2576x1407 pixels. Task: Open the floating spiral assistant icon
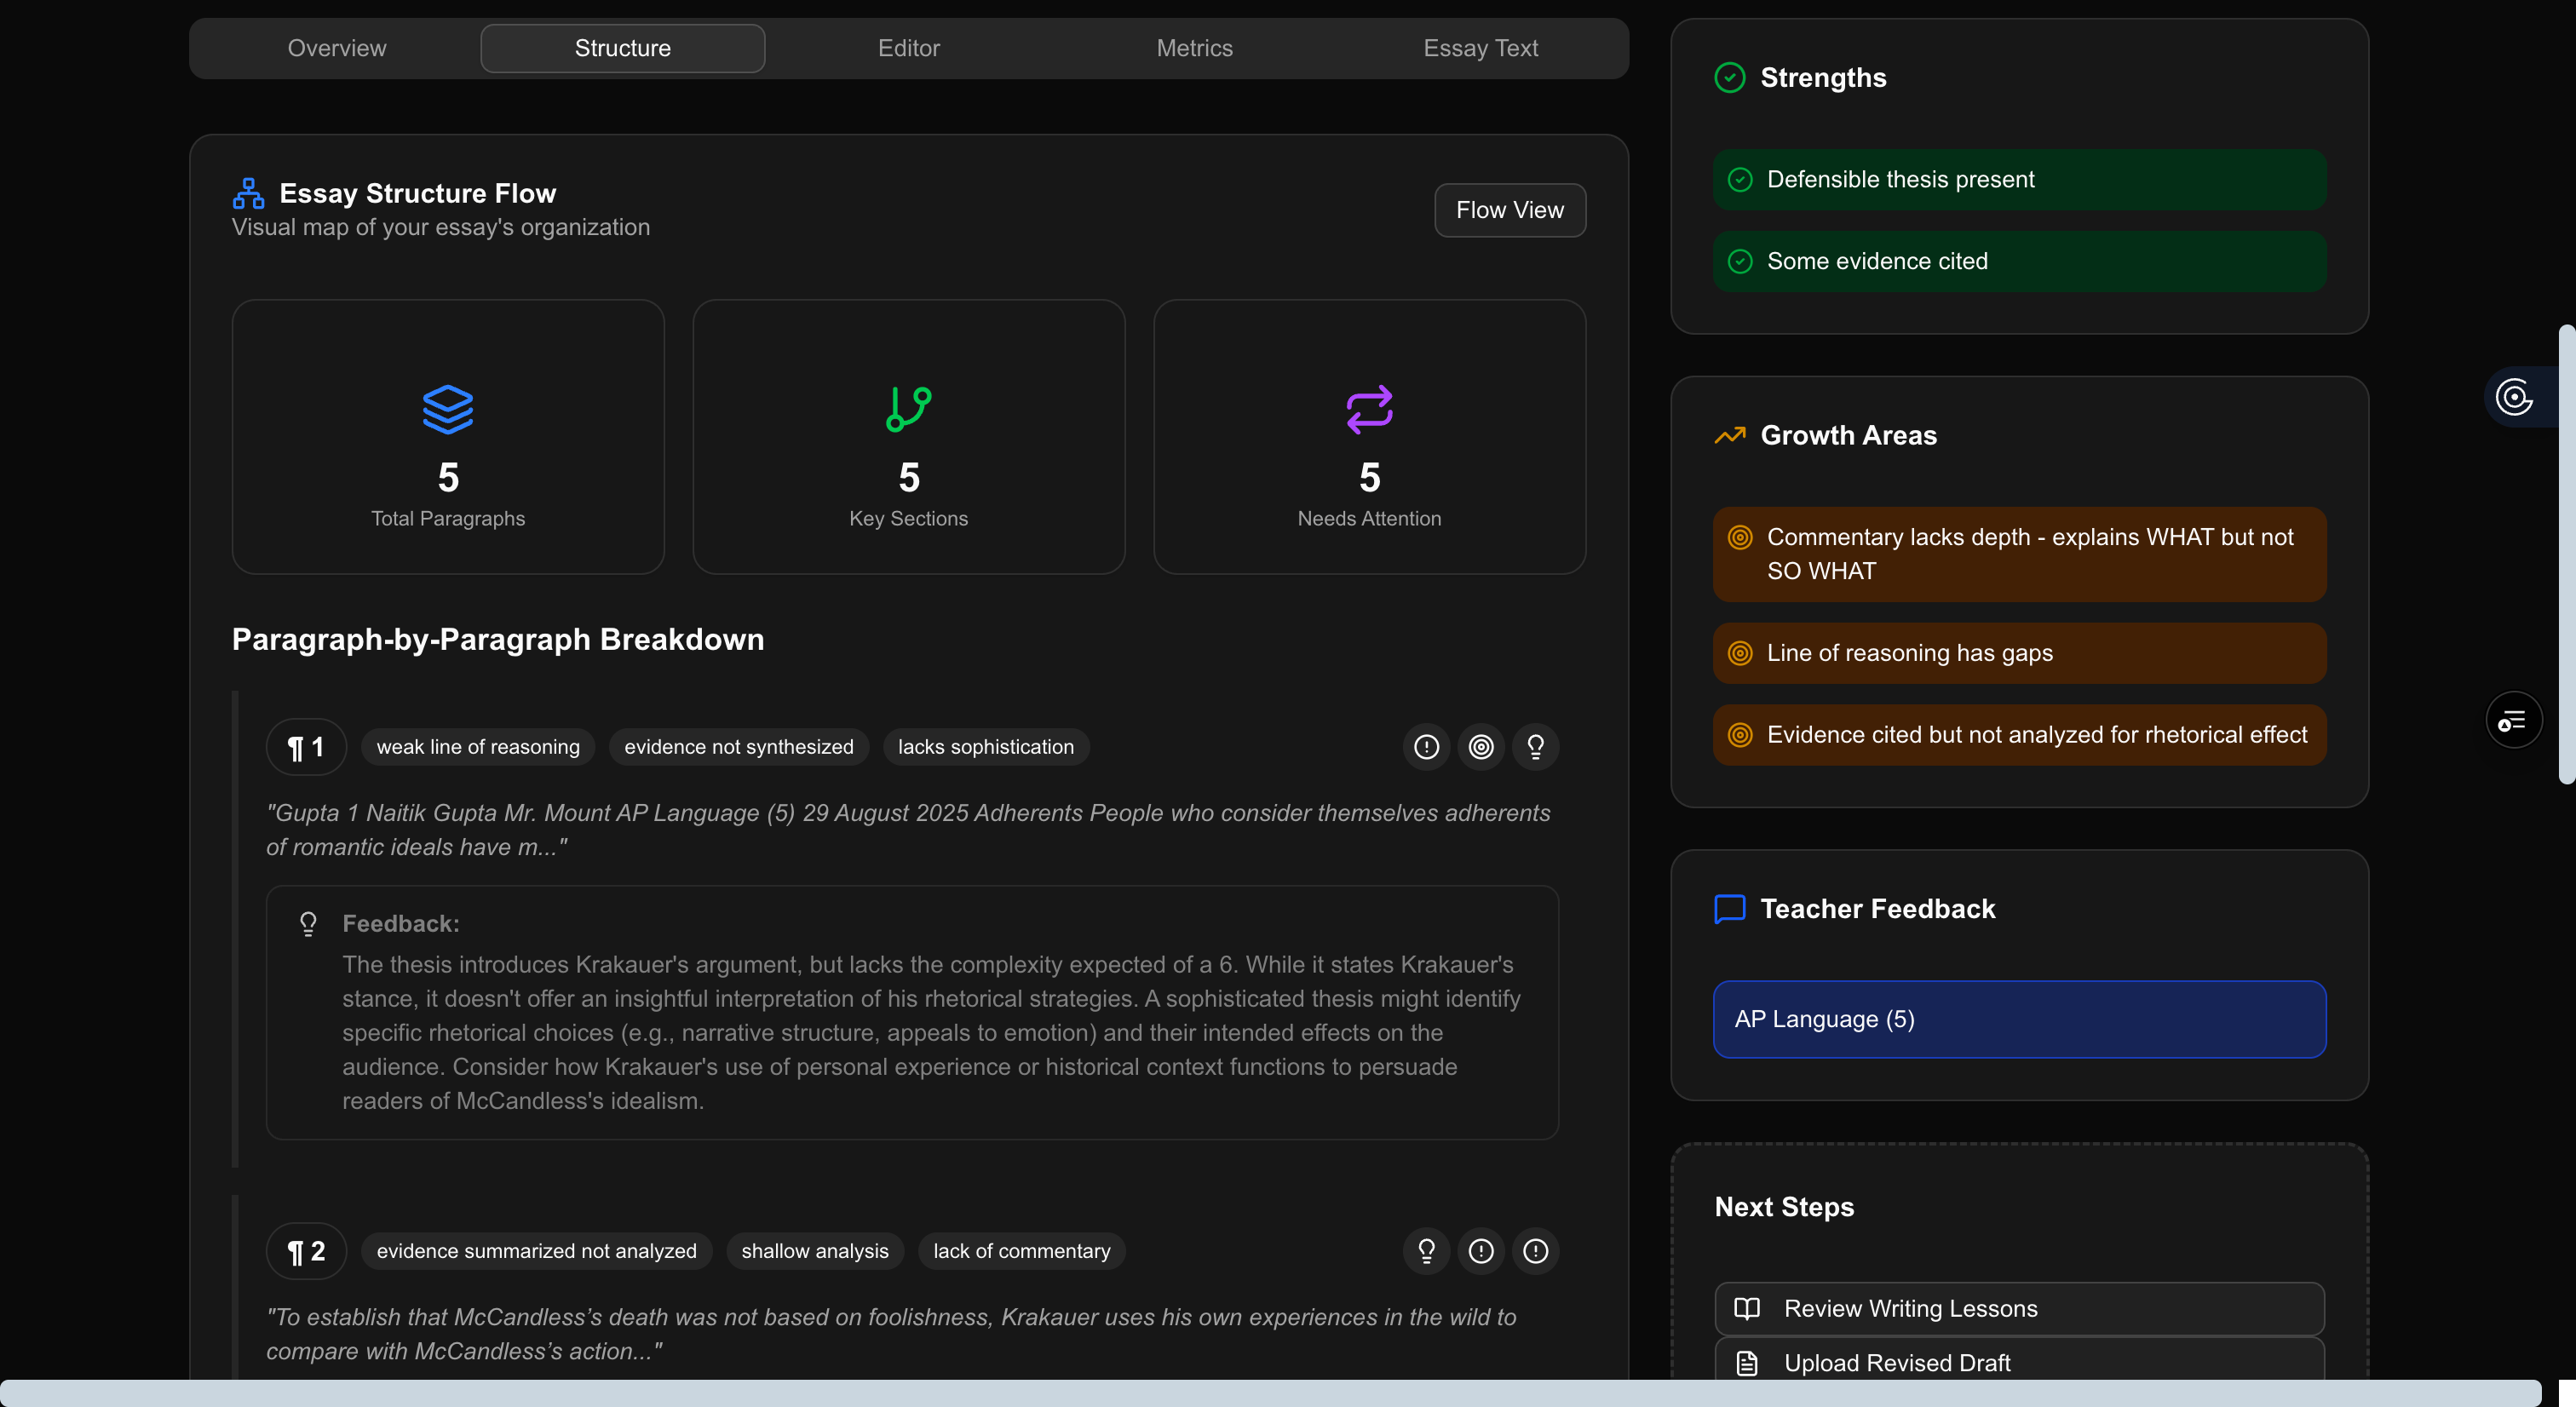pyautogui.click(x=2514, y=397)
